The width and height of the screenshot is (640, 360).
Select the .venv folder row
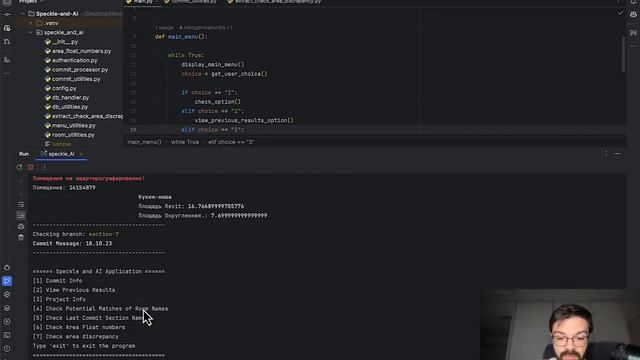coord(69,23)
